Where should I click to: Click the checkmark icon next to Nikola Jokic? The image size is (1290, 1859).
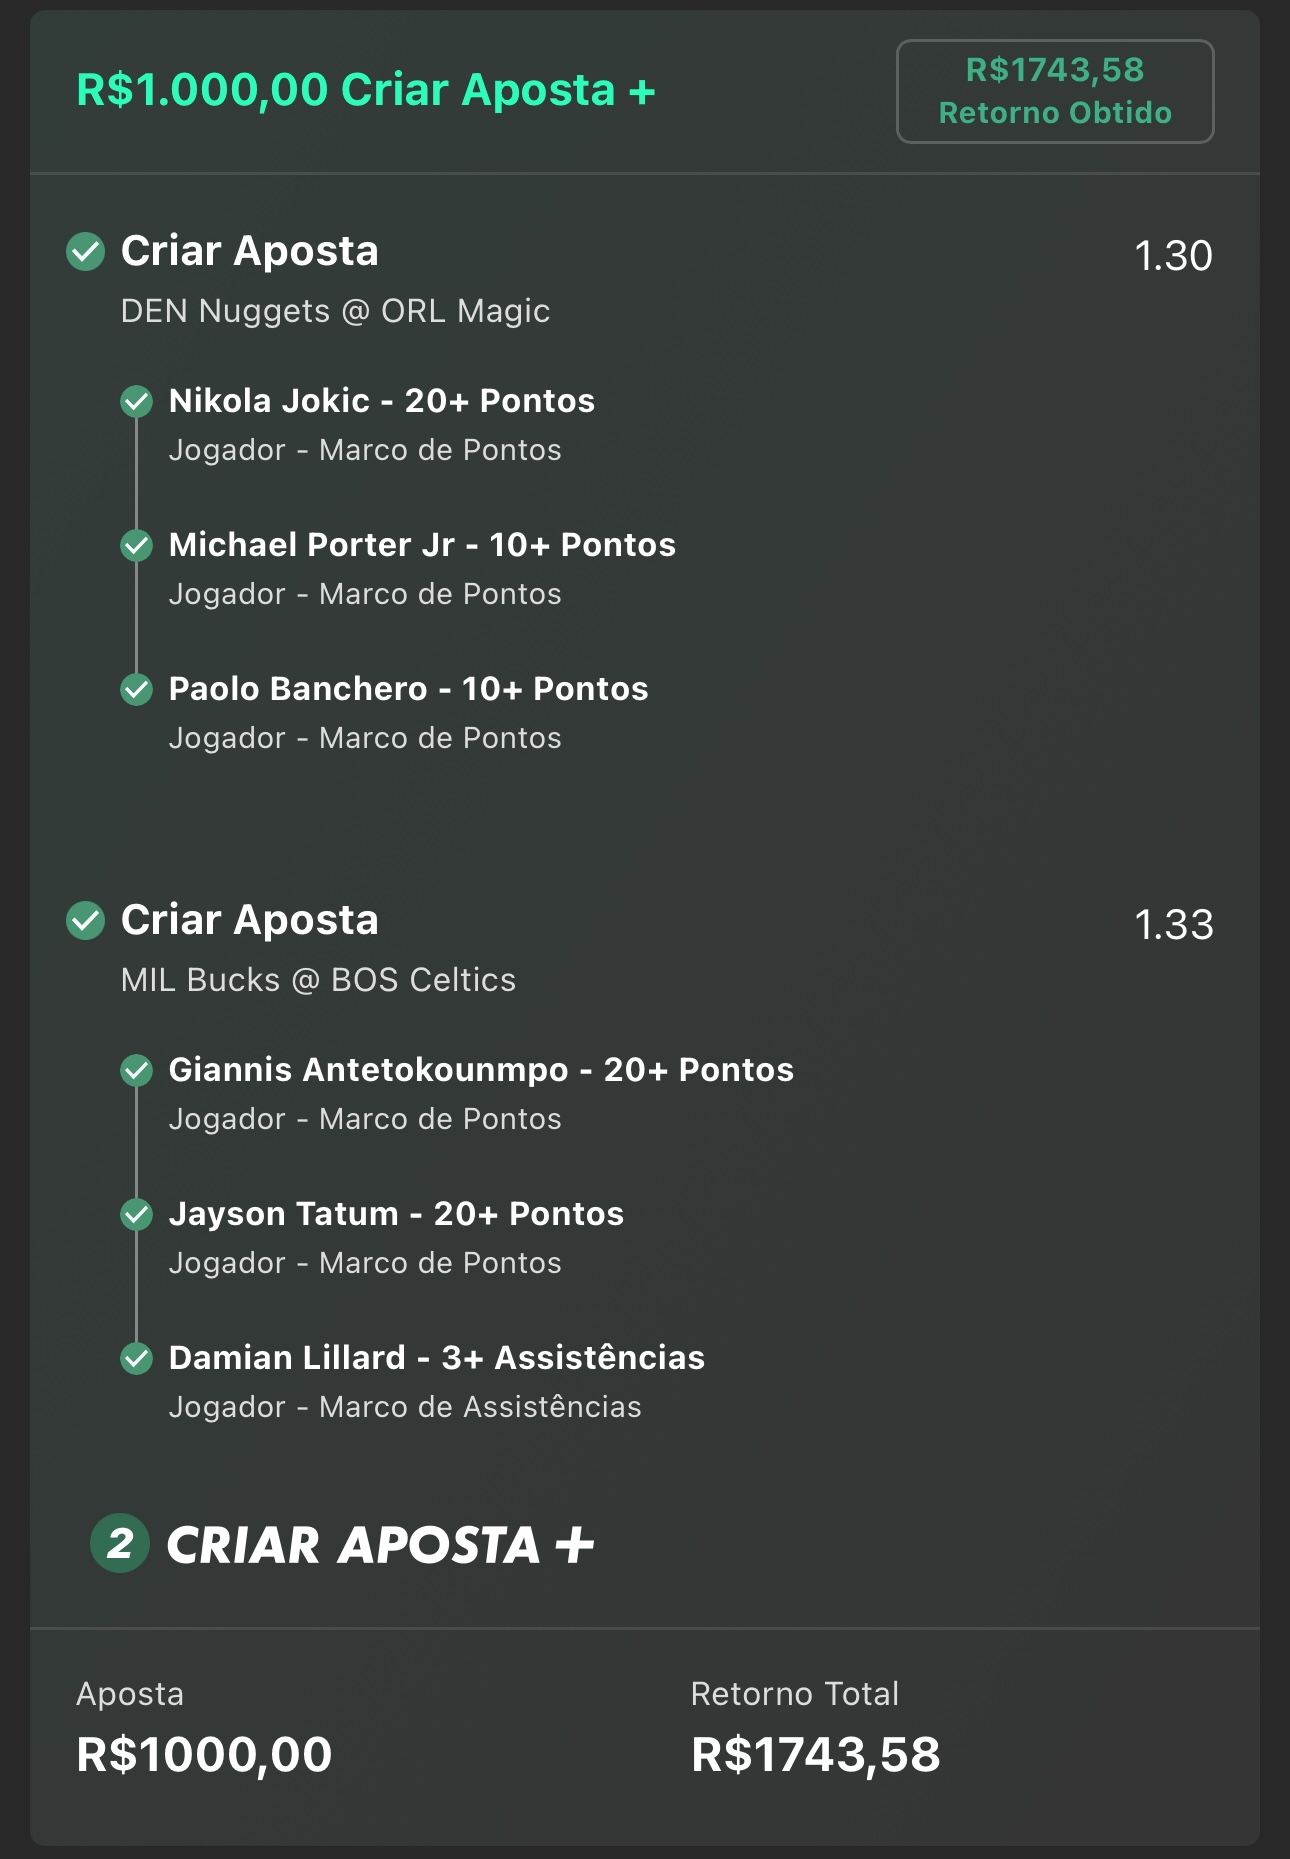(x=136, y=402)
